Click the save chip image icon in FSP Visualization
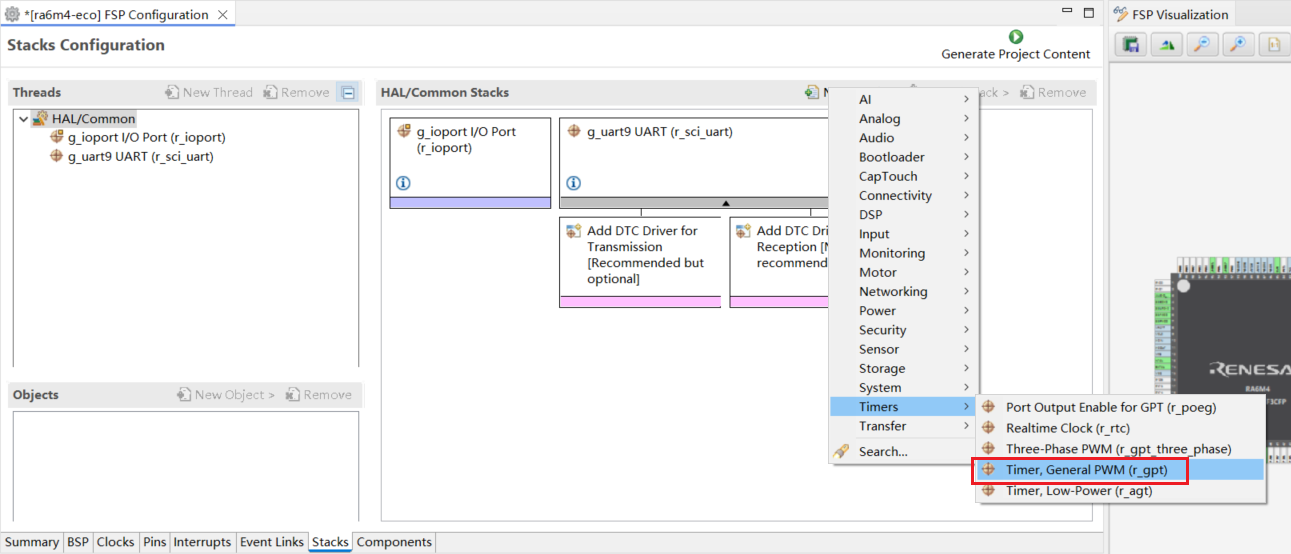This screenshot has width=1291, height=554. click(1131, 44)
